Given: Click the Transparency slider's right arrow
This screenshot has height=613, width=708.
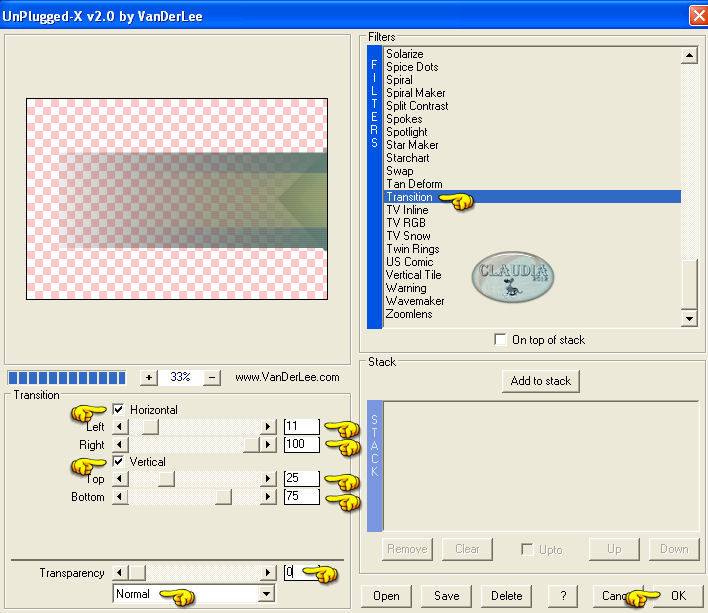Looking at the screenshot, I should 268,573.
